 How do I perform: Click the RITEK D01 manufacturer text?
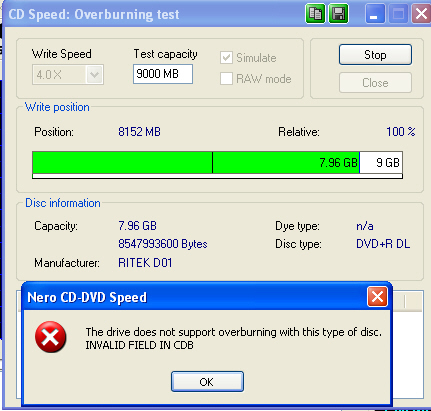tap(145, 263)
